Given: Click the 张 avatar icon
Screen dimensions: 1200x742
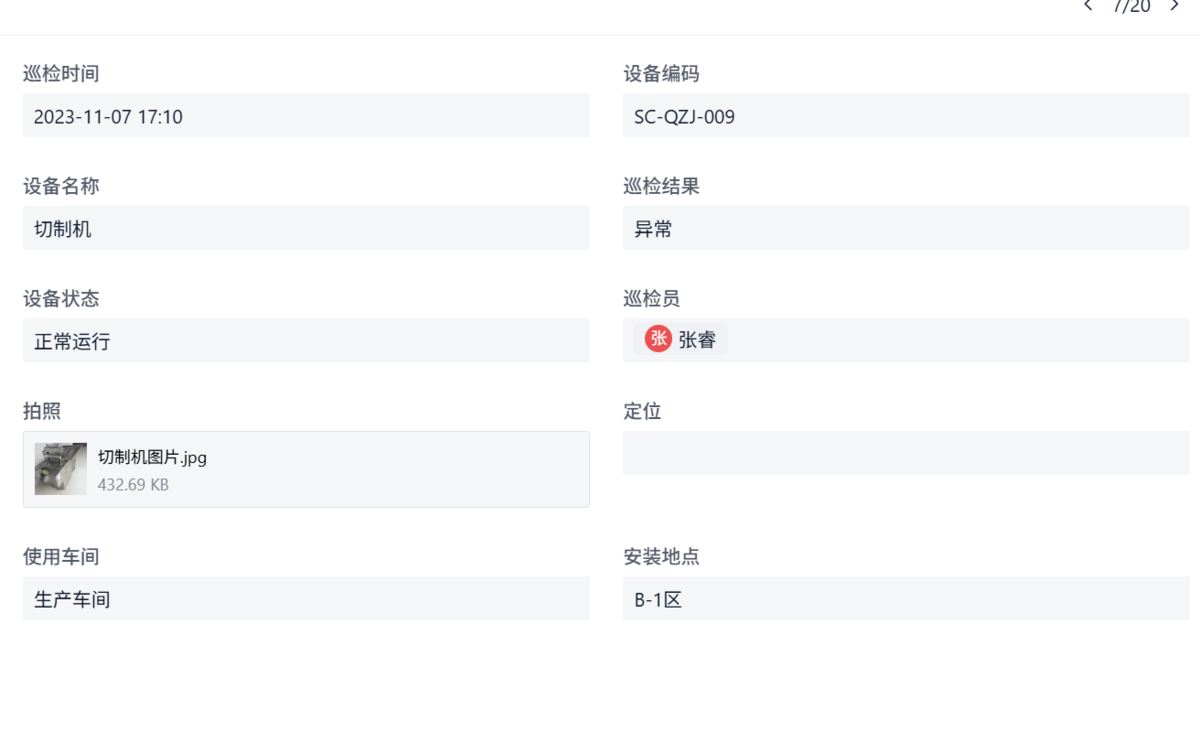Looking at the screenshot, I should pos(658,339).
